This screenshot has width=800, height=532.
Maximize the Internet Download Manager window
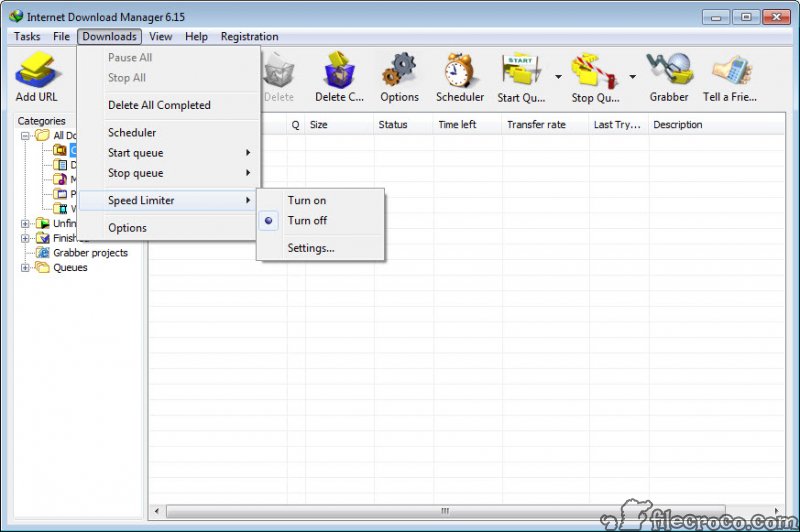point(745,17)
